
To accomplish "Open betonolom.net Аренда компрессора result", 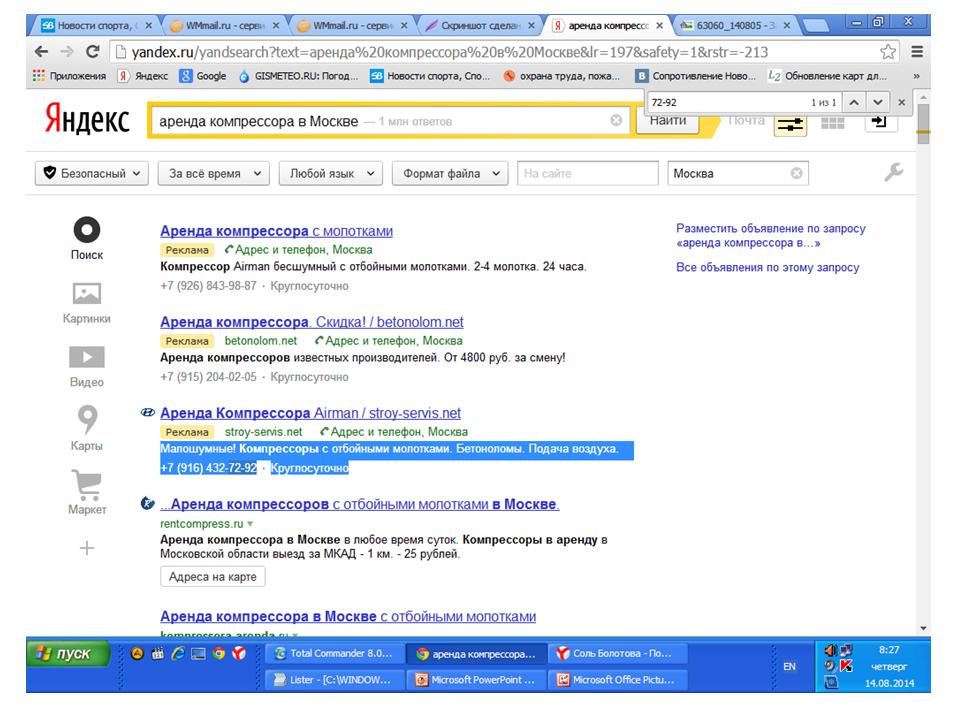I will click(x=312, y=322).
